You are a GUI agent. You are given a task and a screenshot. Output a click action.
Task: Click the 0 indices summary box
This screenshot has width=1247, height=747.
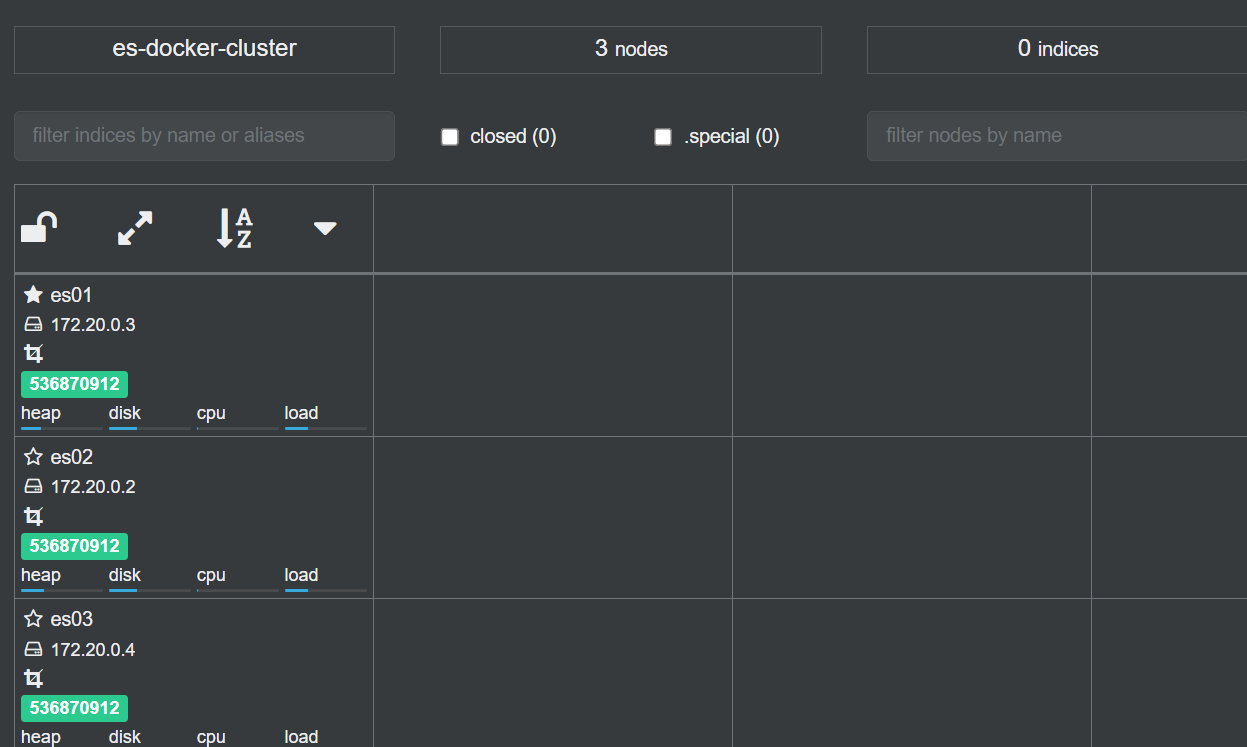(x=1056, y=49)
